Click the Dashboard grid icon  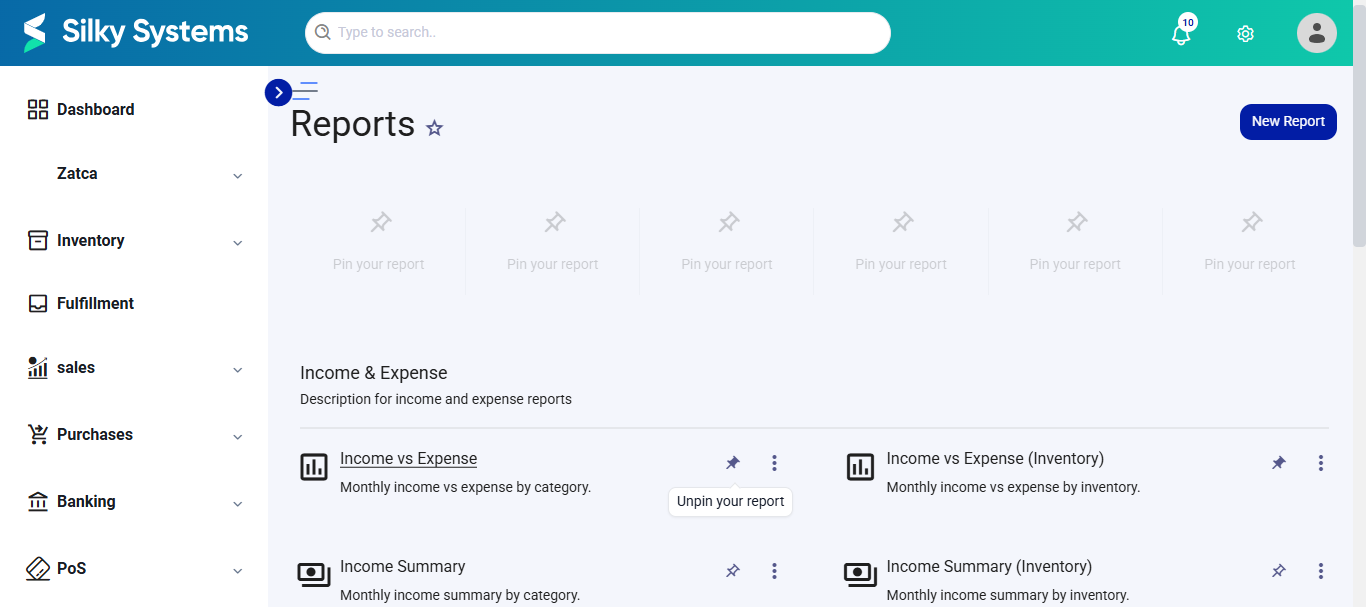38,110
